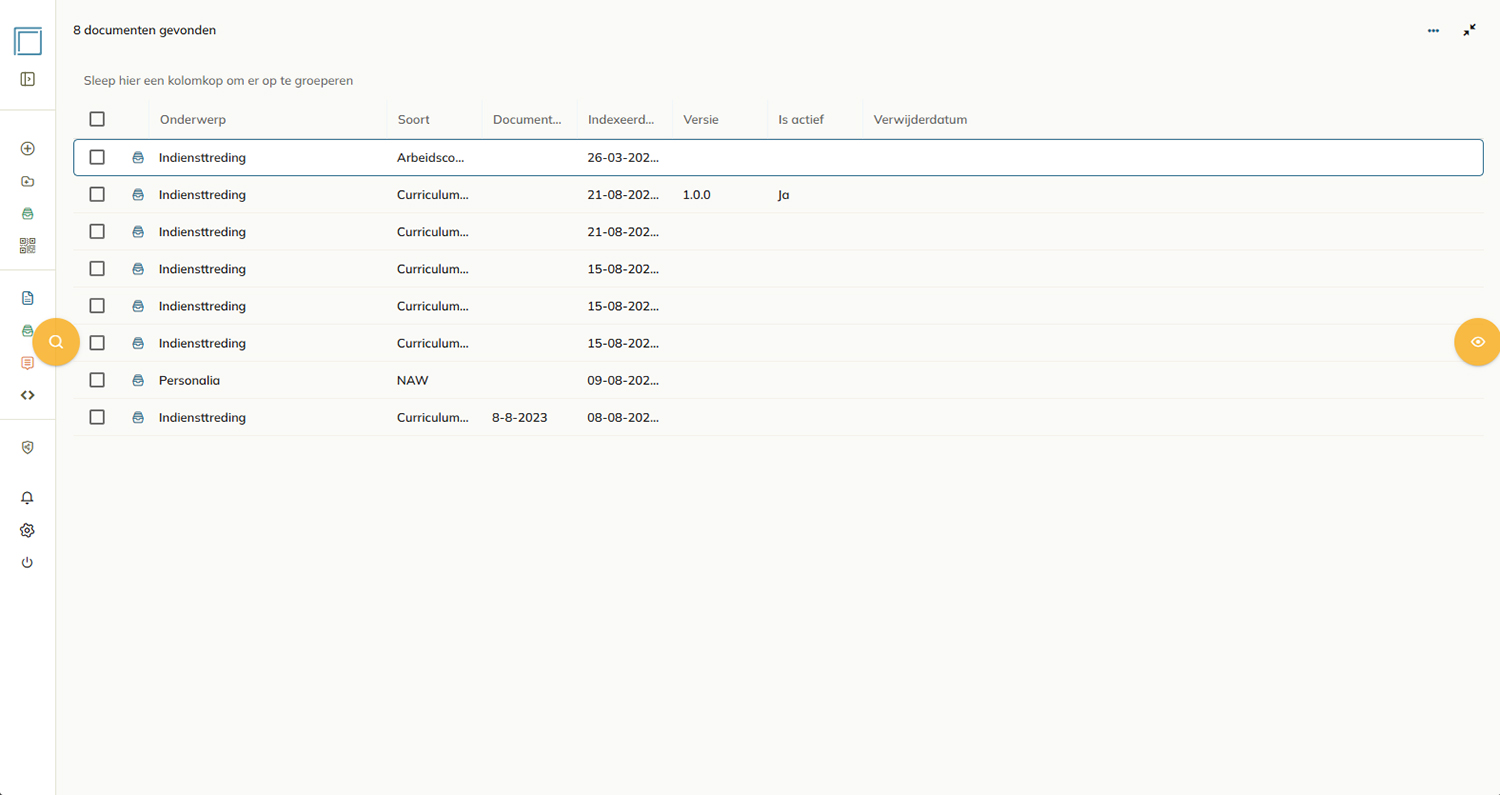Click the NAW type cell
This screenshot has width=1500, height=795.
(x=413, y=380)
